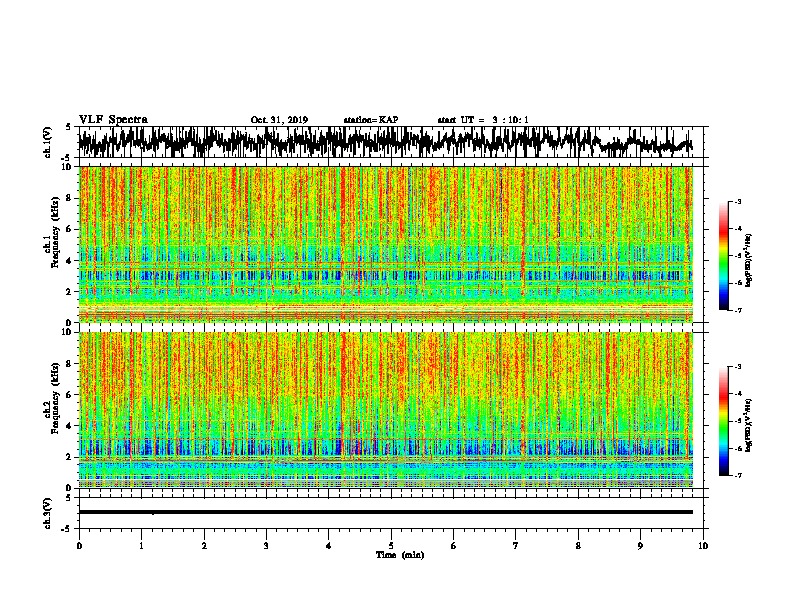This screenshot has width=792, height=612.
Task: Click the 'ch.3(V)' axis label
Action: pos(48,513)
